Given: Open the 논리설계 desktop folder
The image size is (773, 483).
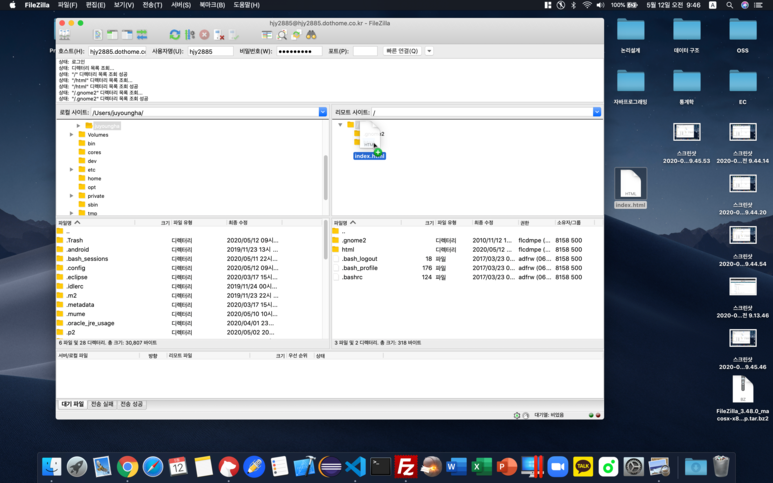Looking at the screenshot, I should point(631,35).
